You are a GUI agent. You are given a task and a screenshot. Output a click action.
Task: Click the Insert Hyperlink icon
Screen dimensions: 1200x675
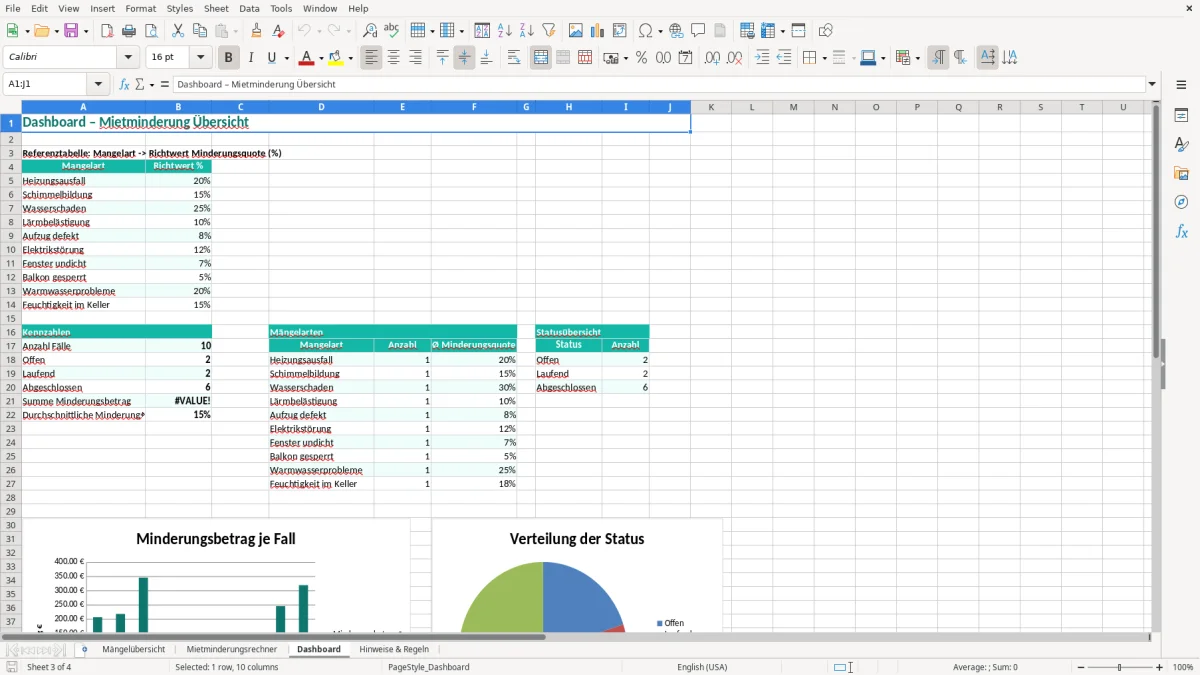[677, 31]
